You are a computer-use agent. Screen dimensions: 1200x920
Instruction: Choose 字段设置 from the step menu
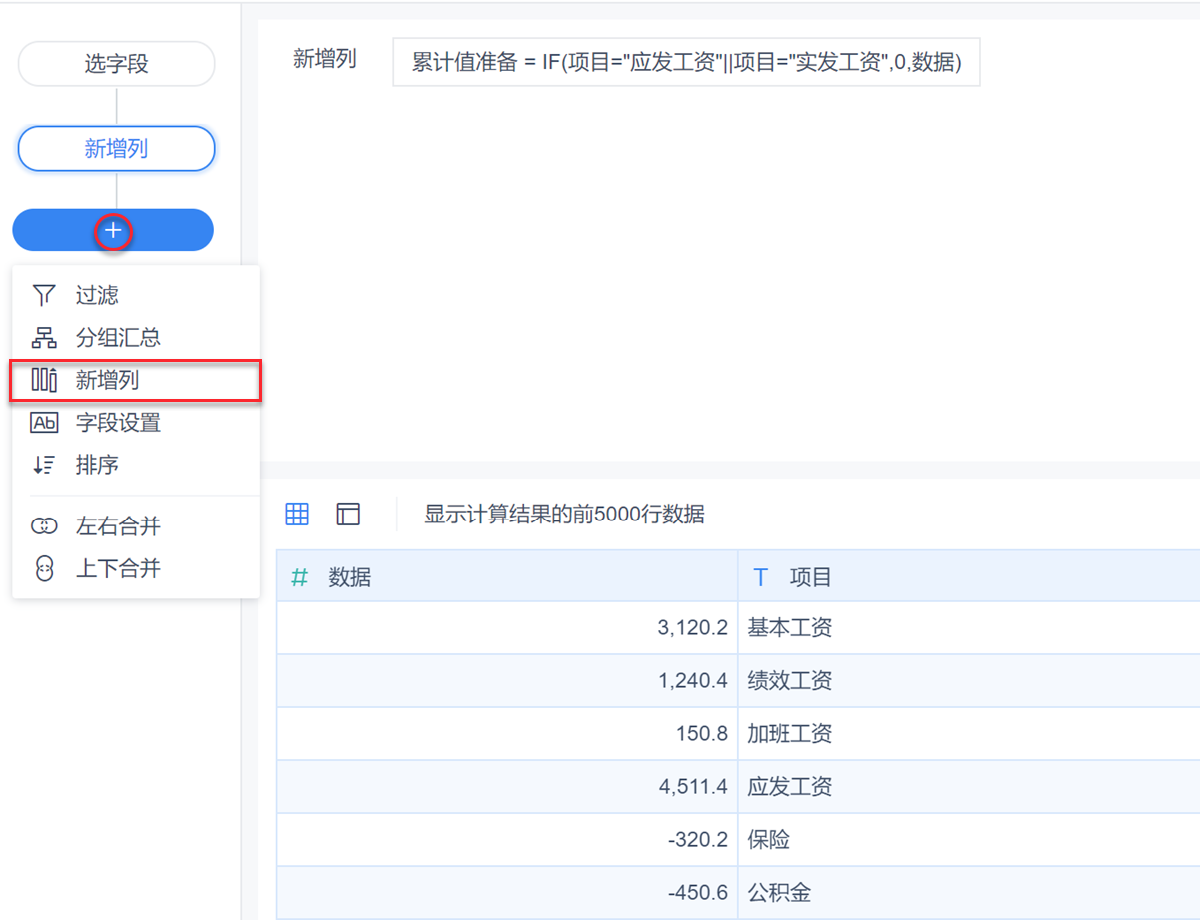click(x=136, y=423)
